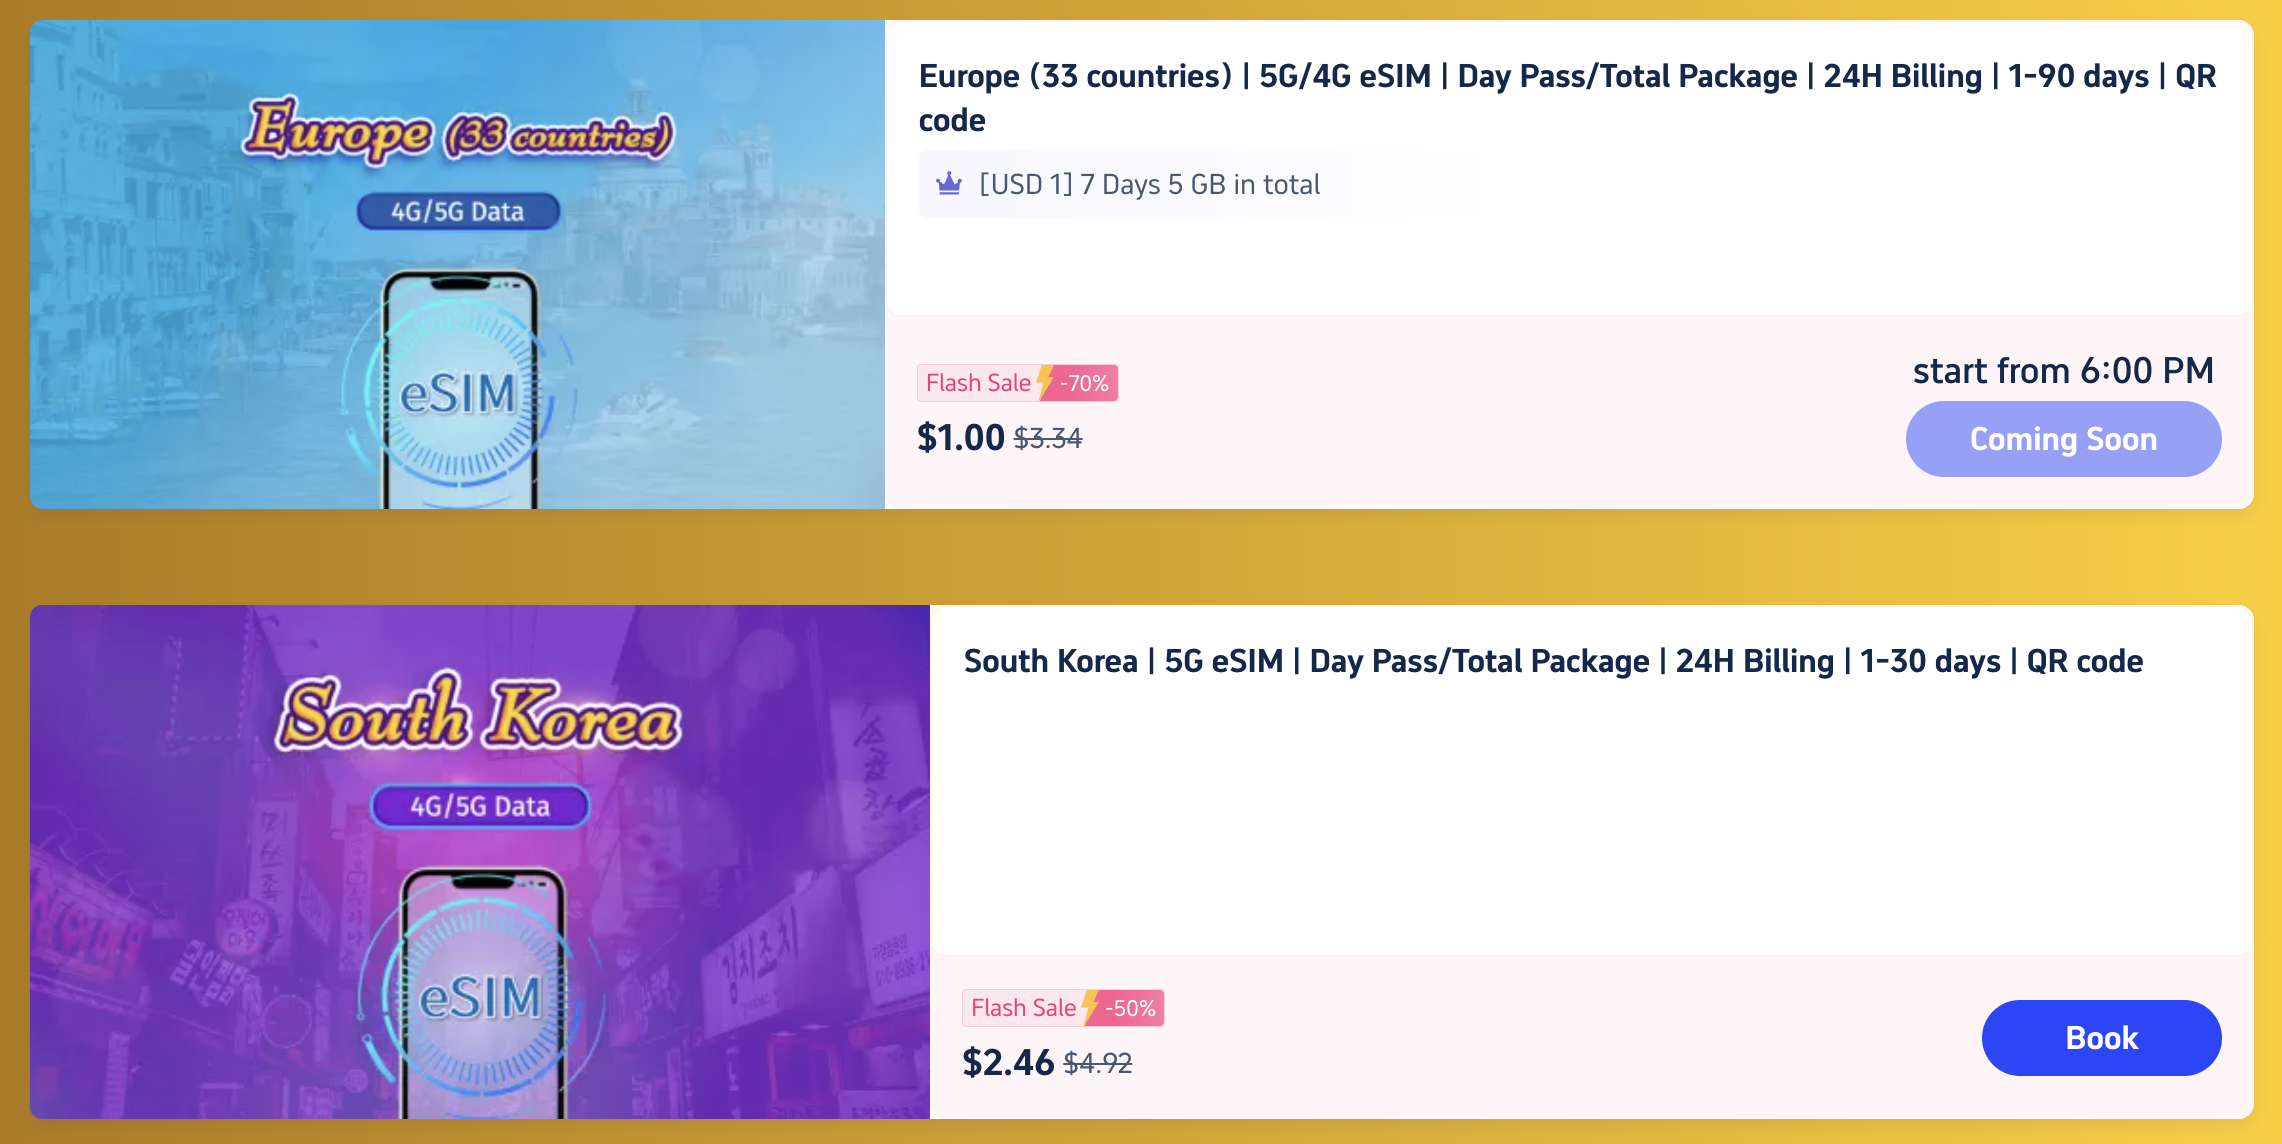Click the -70% Flash Sale discount label

[1085, 383]
